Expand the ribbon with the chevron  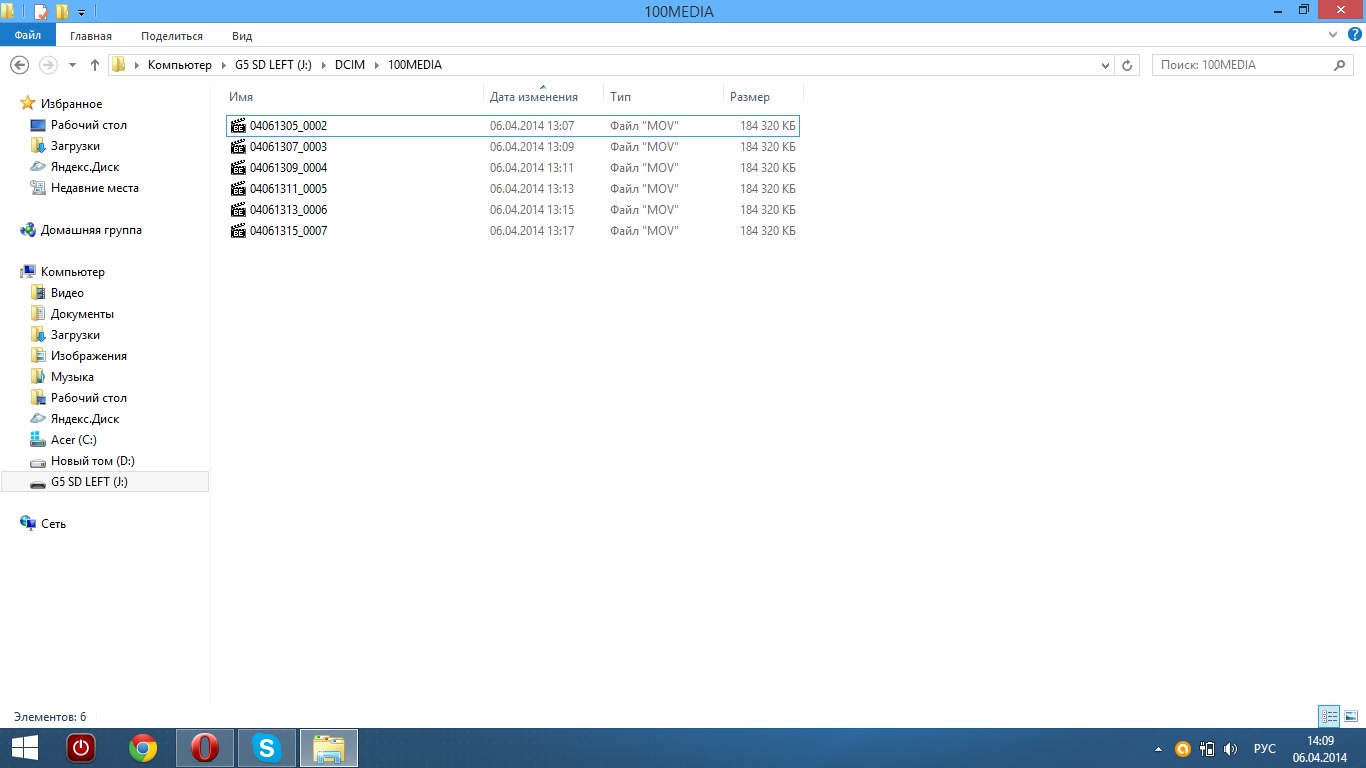[x=1334, y=34]
